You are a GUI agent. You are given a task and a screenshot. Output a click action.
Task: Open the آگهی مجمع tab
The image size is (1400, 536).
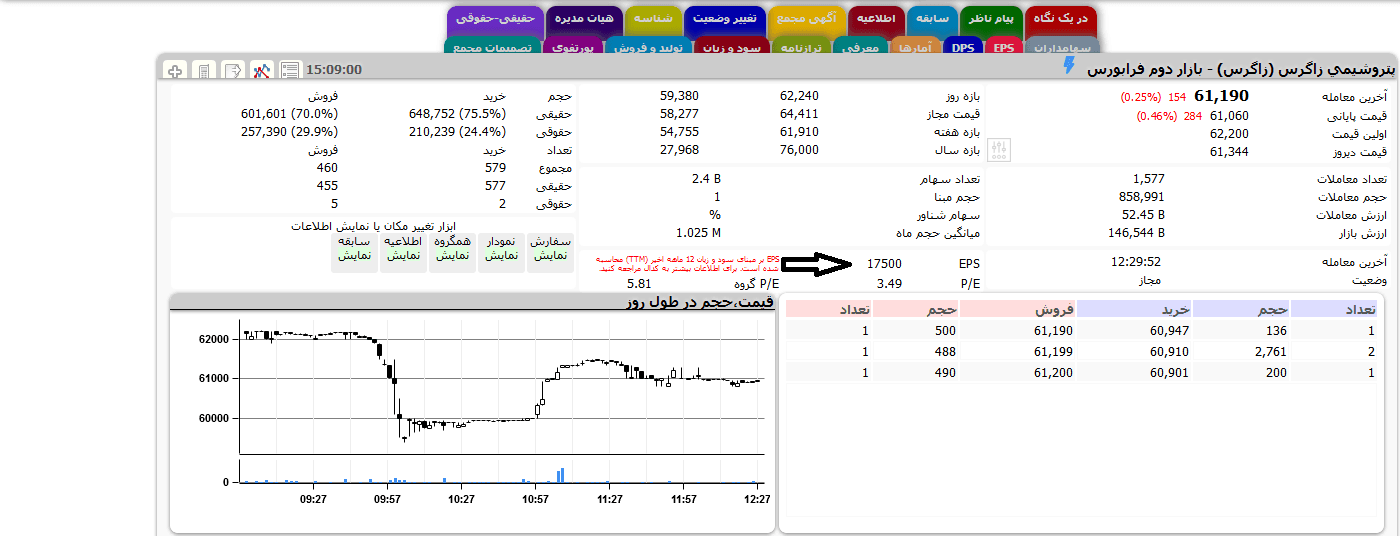pyautogui.click(x=807, y=18)
